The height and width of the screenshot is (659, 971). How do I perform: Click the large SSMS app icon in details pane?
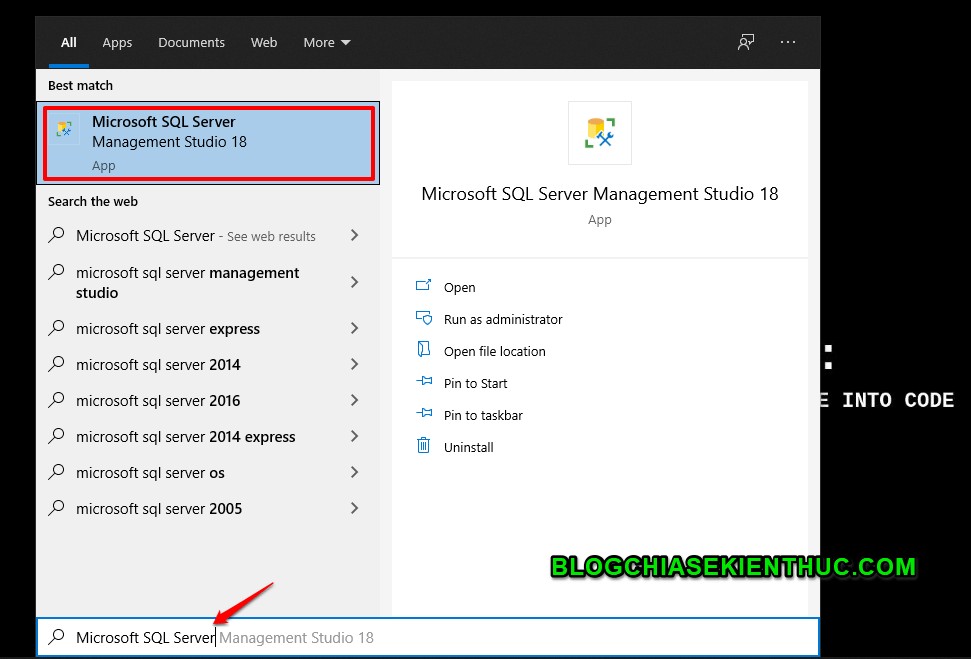pos(599,133)
